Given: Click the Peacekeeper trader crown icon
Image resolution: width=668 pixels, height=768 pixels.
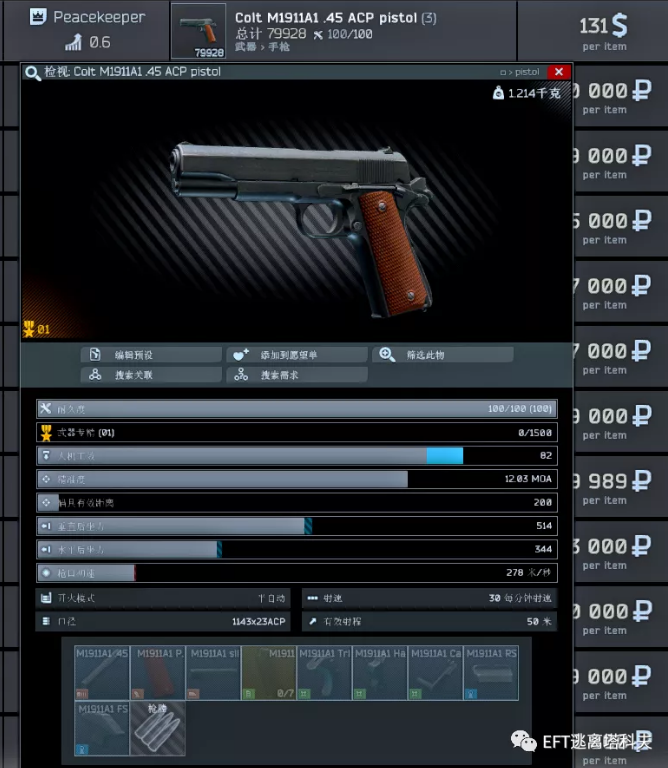Looking at the screenshot, I should (38, 17).
